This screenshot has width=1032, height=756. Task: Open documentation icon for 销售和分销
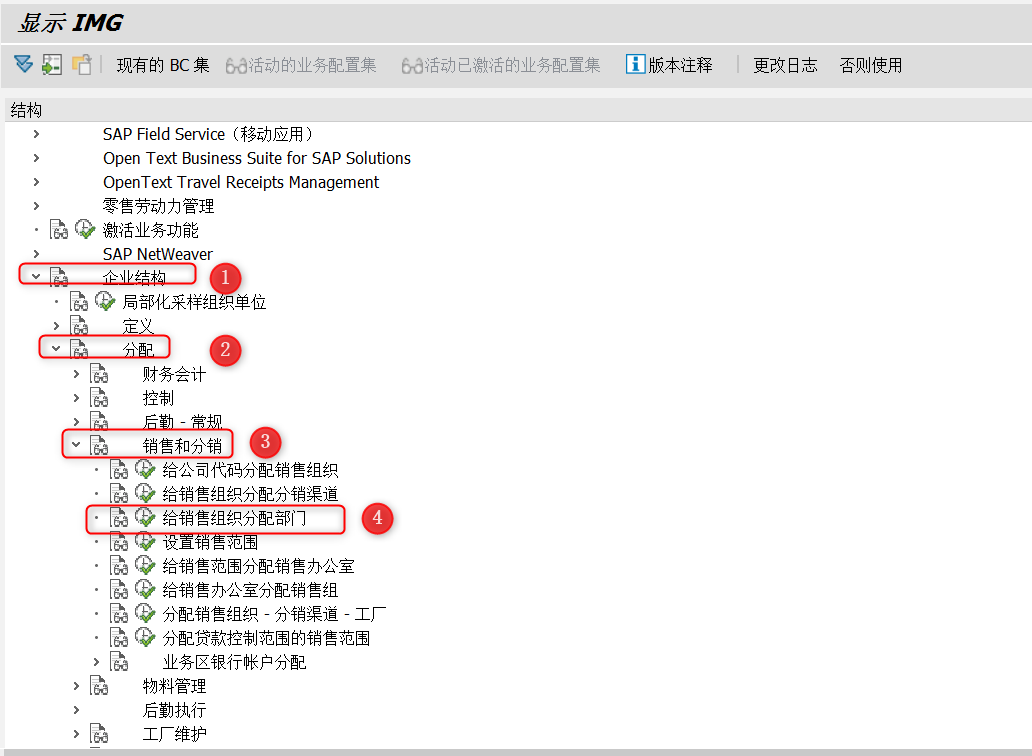pos(99,445)
